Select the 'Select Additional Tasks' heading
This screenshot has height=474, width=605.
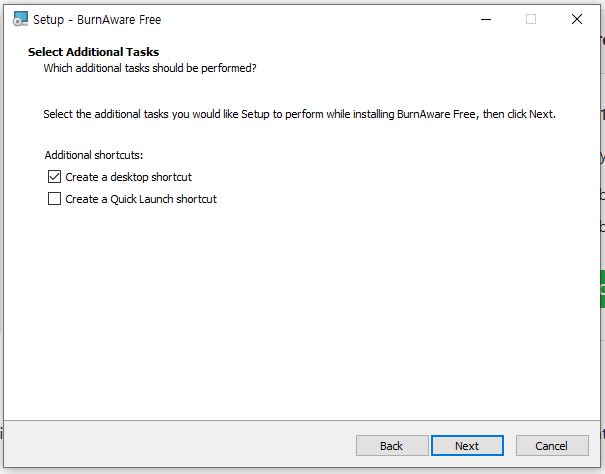[x=93, y=52]
